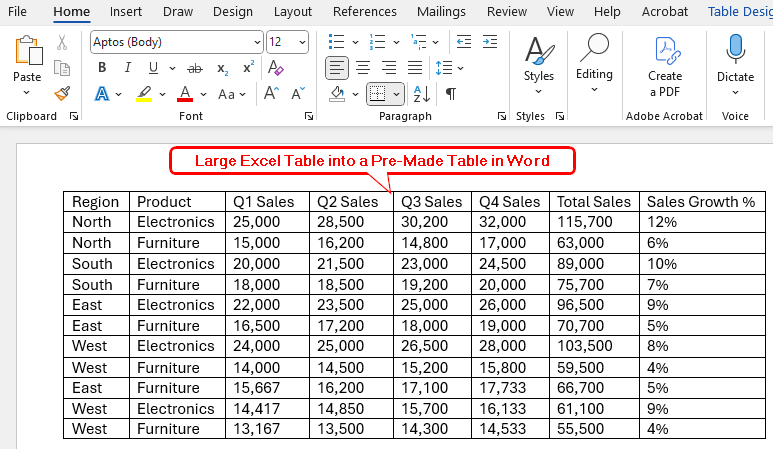The height and width of the screenshot is (449, 773).
Task: Apply the yellow text highlight color
Action: point(143,94)
